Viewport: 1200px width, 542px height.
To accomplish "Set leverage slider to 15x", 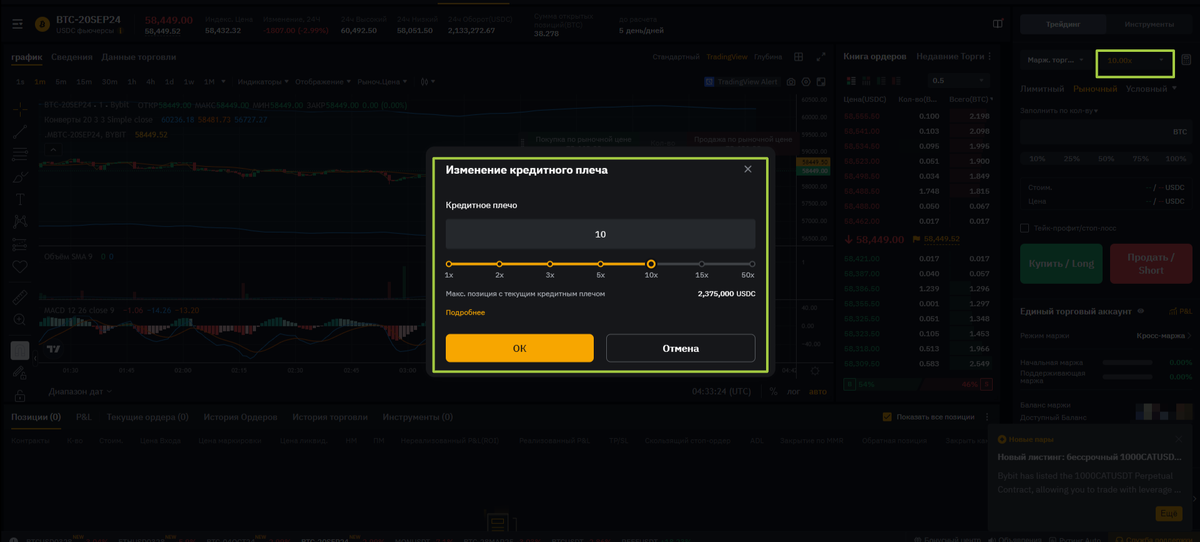I will click(x=702, y=264).
